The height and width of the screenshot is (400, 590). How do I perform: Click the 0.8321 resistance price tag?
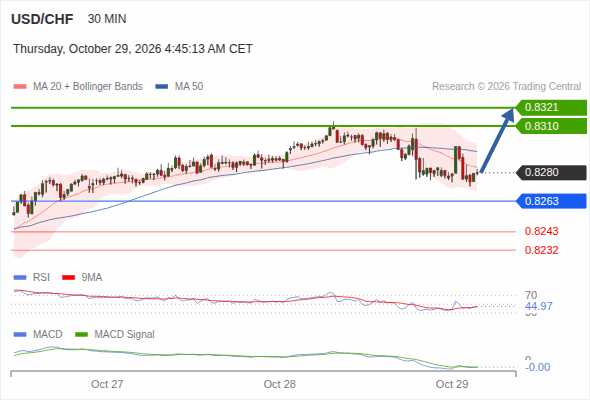(551, 108)
